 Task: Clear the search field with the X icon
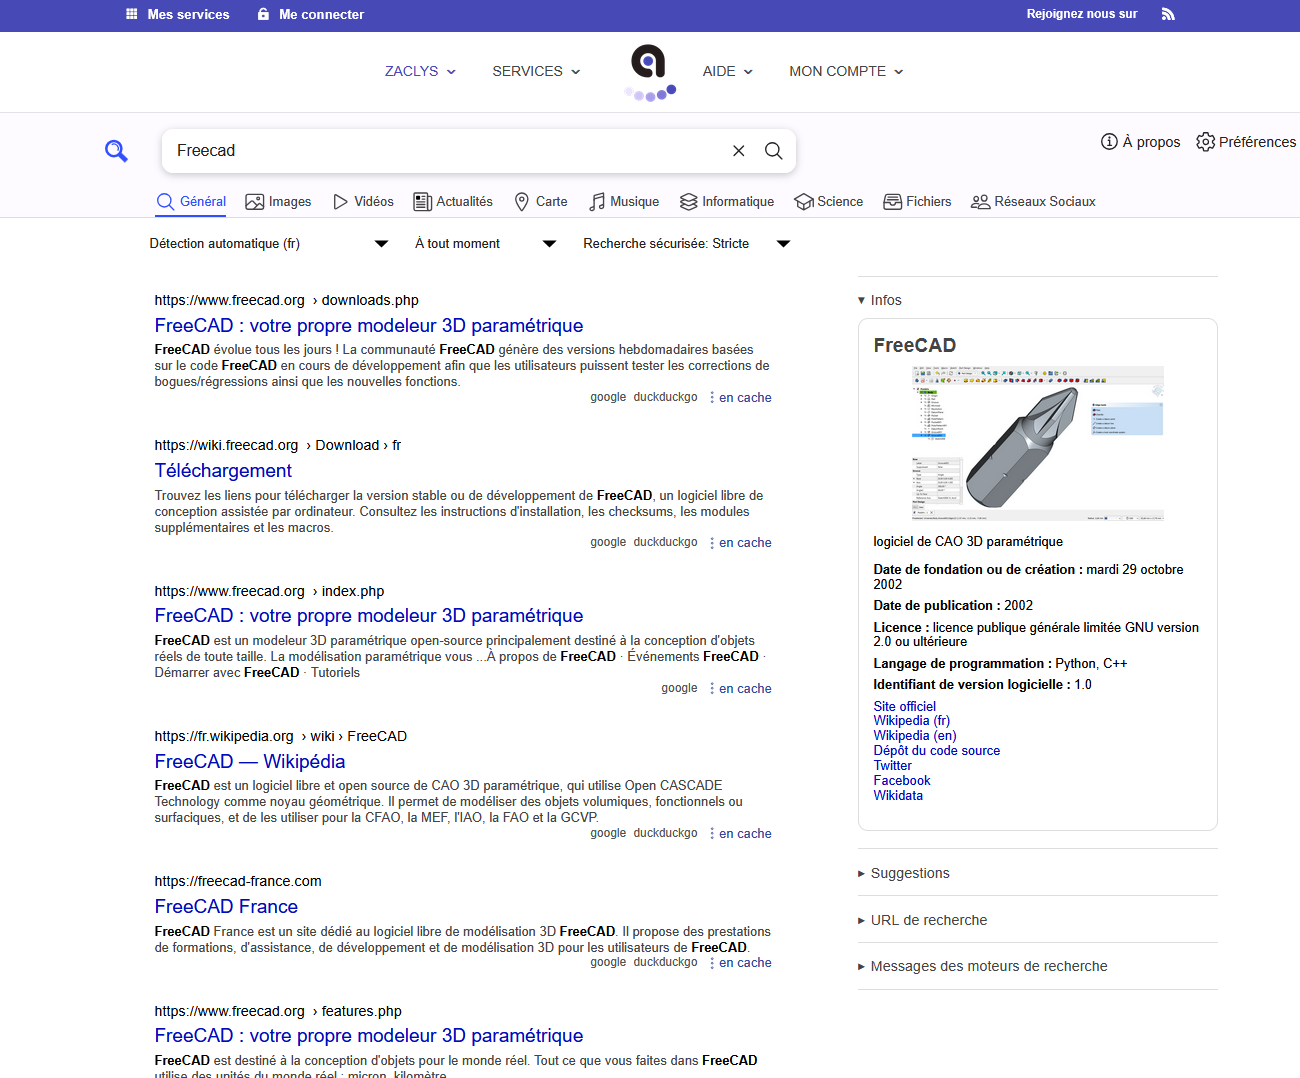738,151
